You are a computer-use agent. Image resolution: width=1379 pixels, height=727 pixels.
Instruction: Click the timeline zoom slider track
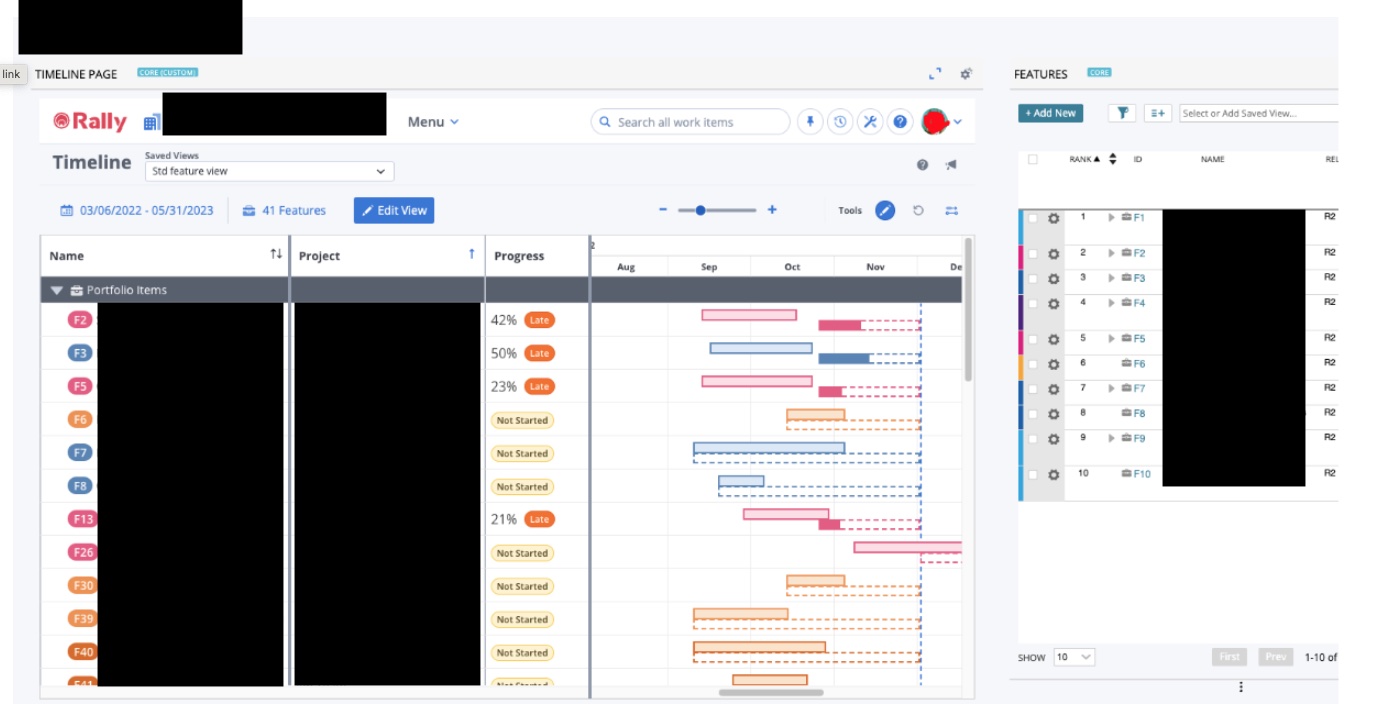(x=716, y=210)
